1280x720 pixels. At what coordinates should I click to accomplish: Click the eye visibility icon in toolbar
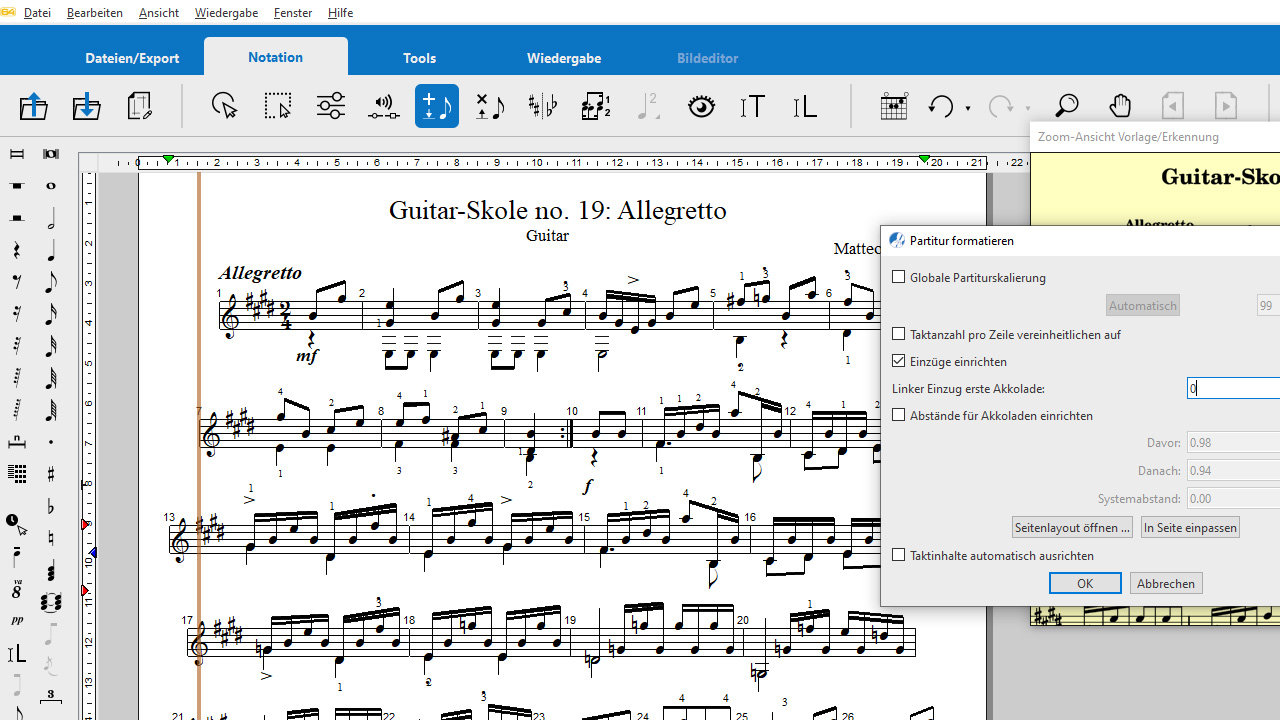click(x=701, y=106)
